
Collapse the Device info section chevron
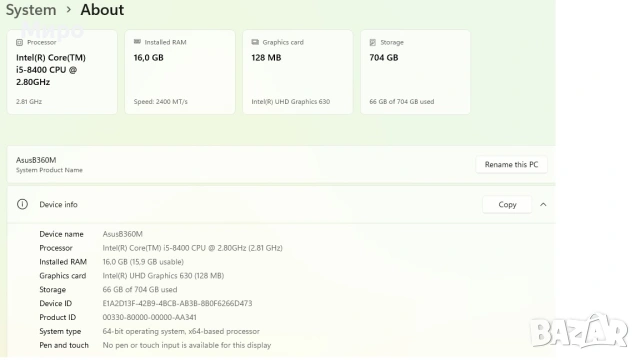click(x=543, y=204)
